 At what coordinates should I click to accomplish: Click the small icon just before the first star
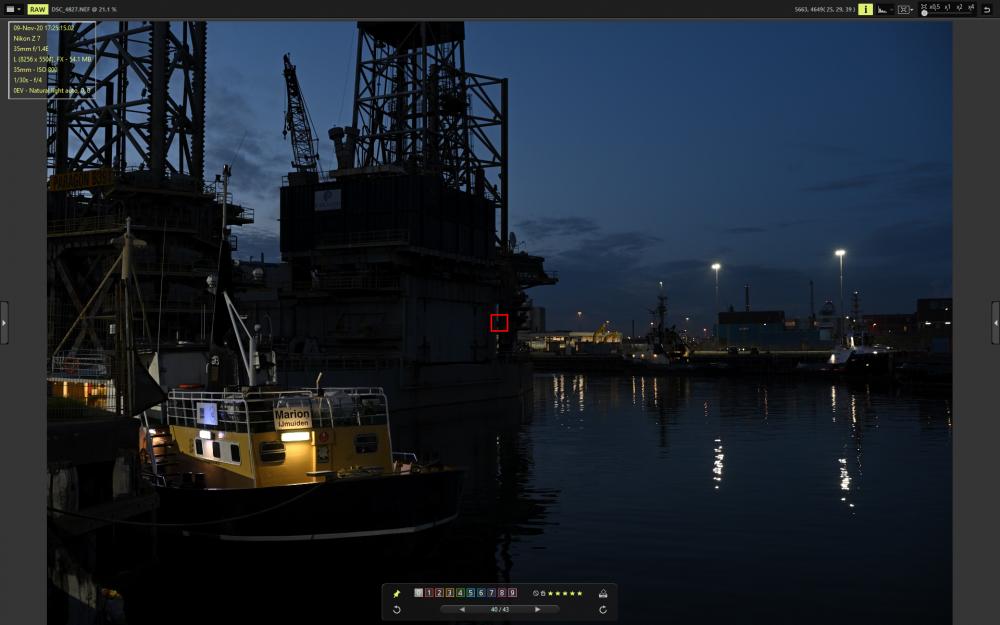pos(543,593)
